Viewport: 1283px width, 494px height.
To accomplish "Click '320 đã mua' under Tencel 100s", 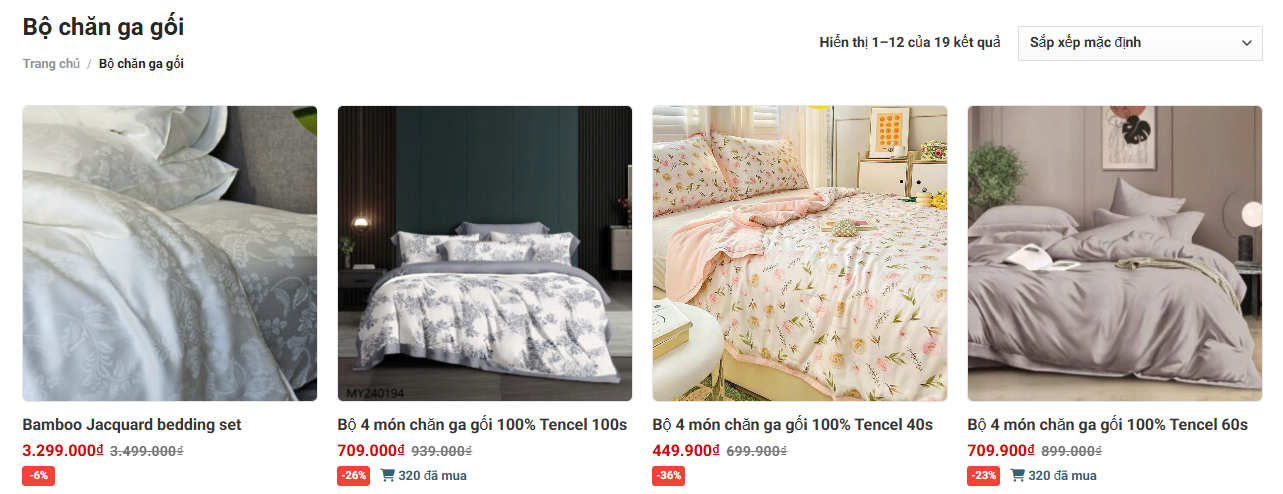I will [x=432, y=476].
